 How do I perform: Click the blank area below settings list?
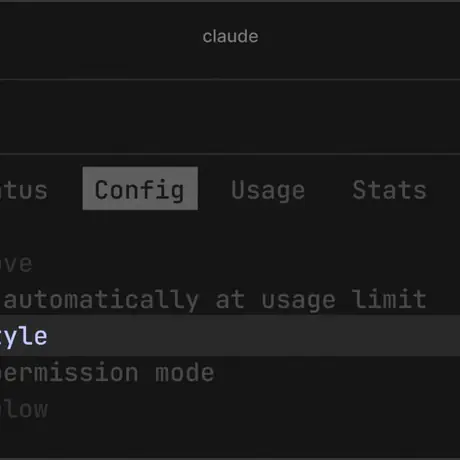point(230,438)
